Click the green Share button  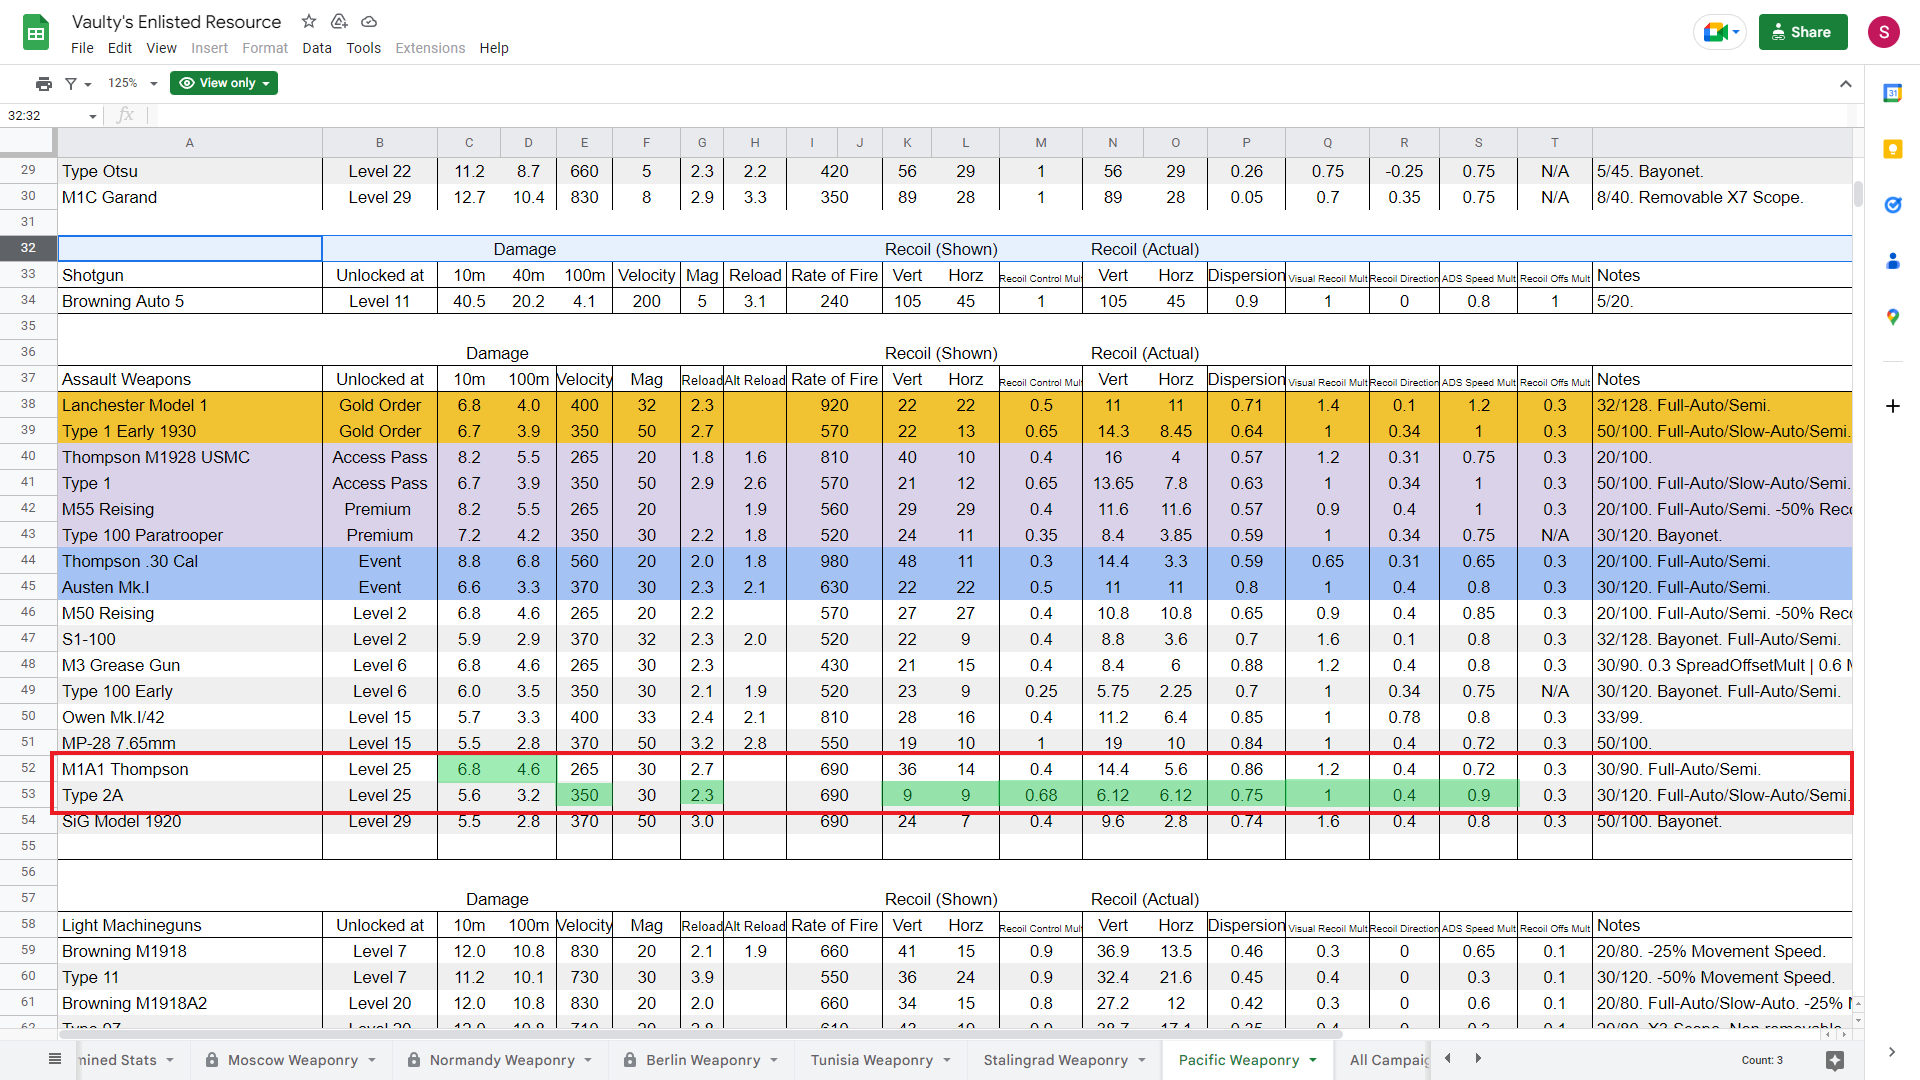coord(1802,32)
